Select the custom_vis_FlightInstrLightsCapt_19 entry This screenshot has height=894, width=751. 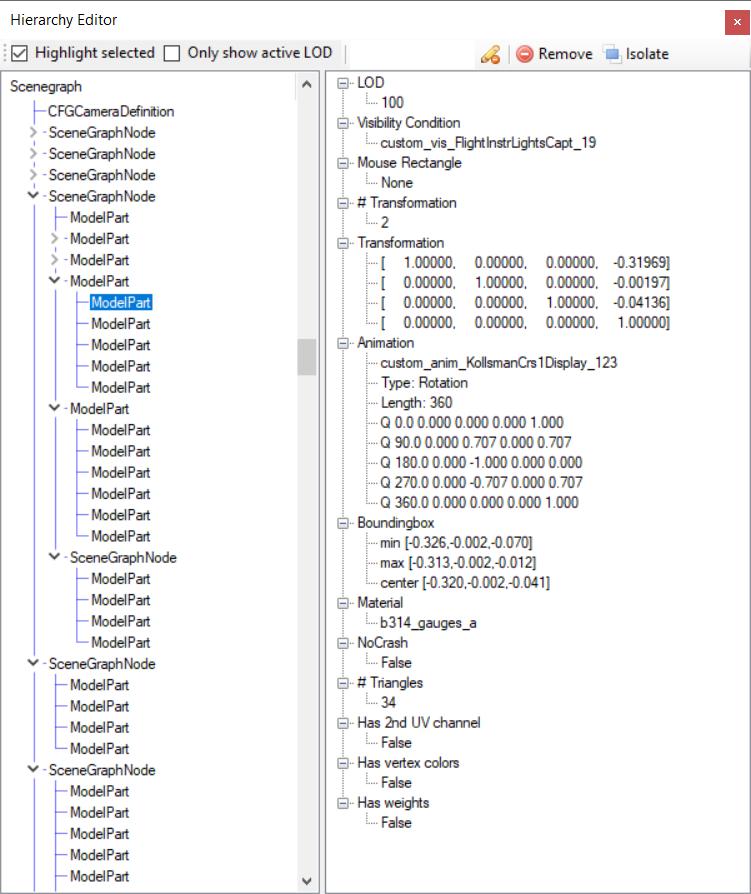click(x=488, y=143)
